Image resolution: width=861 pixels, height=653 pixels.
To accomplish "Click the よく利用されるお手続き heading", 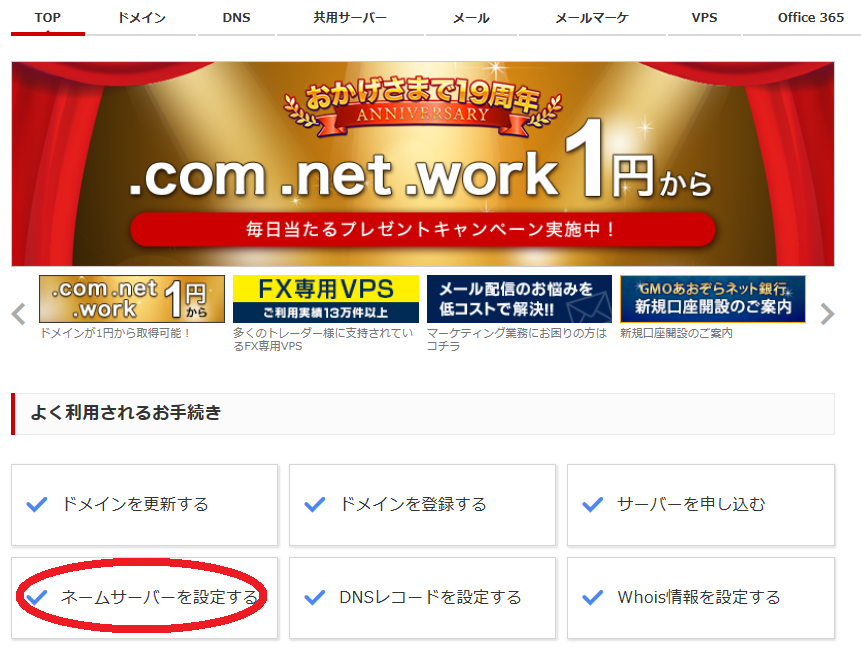I will pyautogui.click(x=126, y=412).
